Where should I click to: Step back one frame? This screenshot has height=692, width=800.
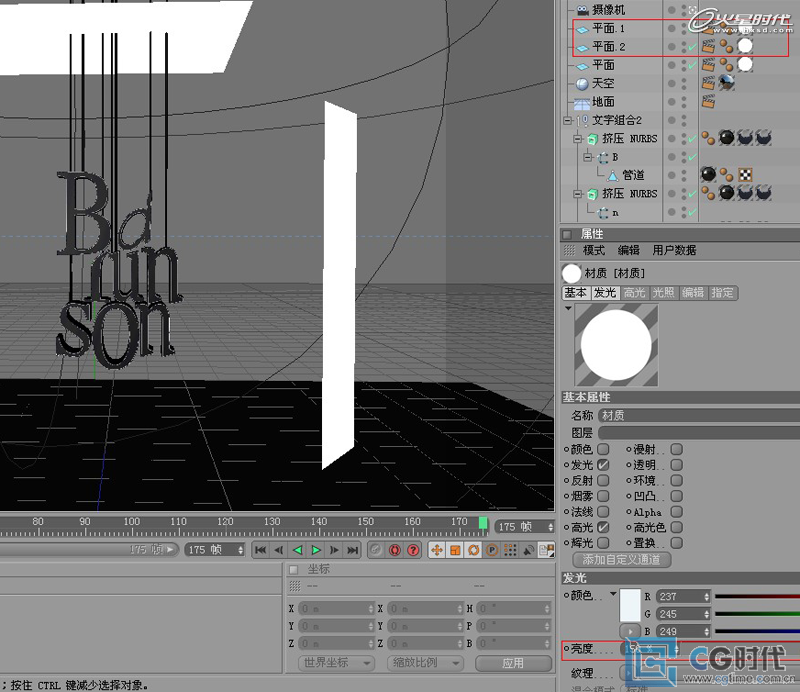click(279, 550)
